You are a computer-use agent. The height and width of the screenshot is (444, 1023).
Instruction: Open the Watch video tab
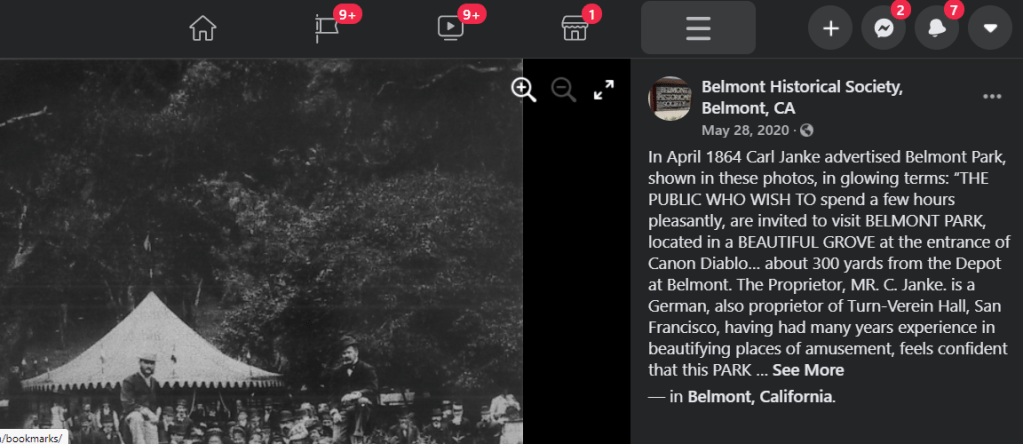pos(451,29)
